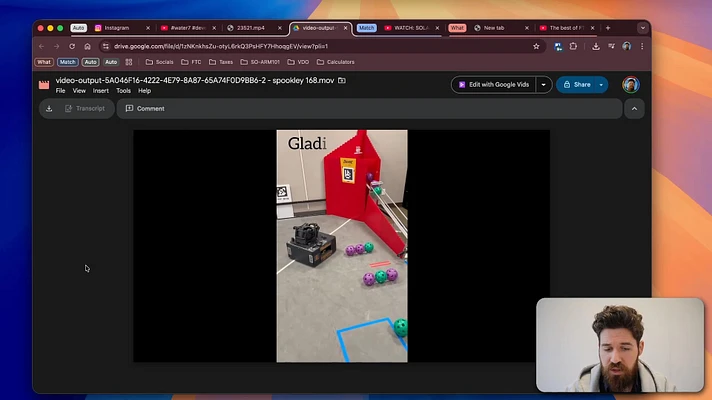The width and height of the screenshot is (712, 400).
Task: Open the Share button dropdown arrow
Action: 601,85
